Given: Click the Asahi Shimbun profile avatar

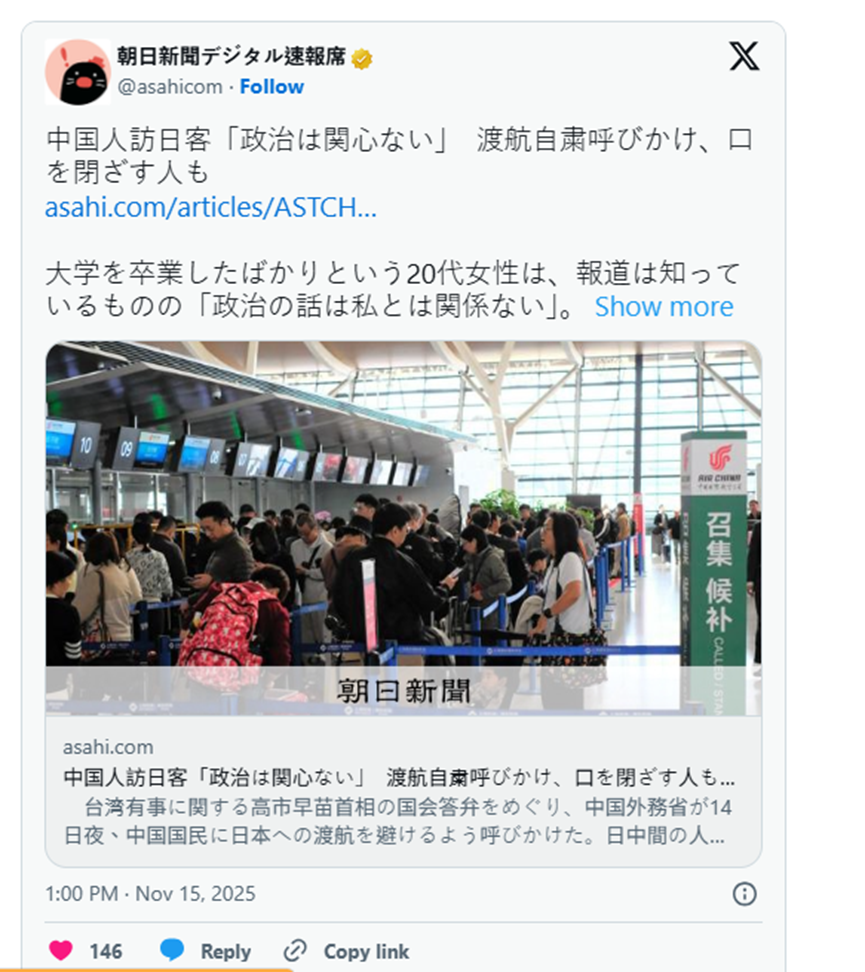Looking at the screenshot, I should click(78, 72).
